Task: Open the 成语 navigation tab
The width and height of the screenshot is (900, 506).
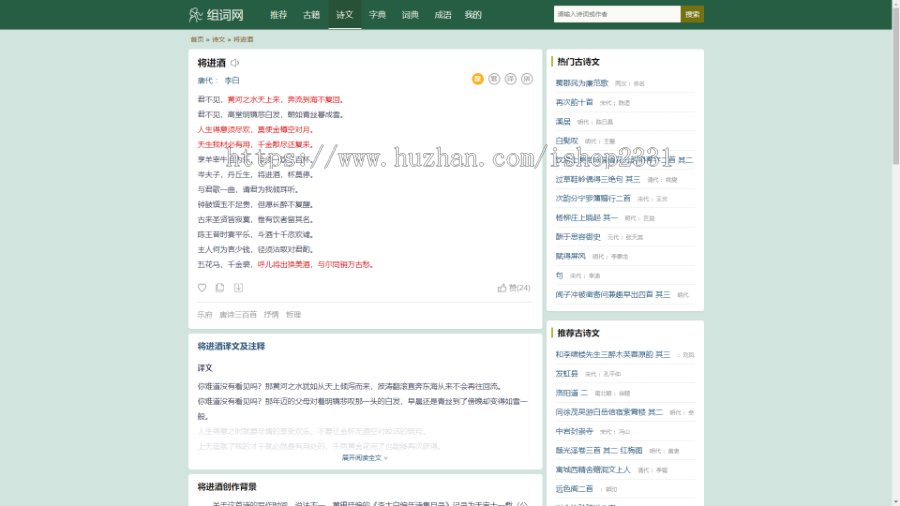Action: pyautogui.click(x=443, y=15)
